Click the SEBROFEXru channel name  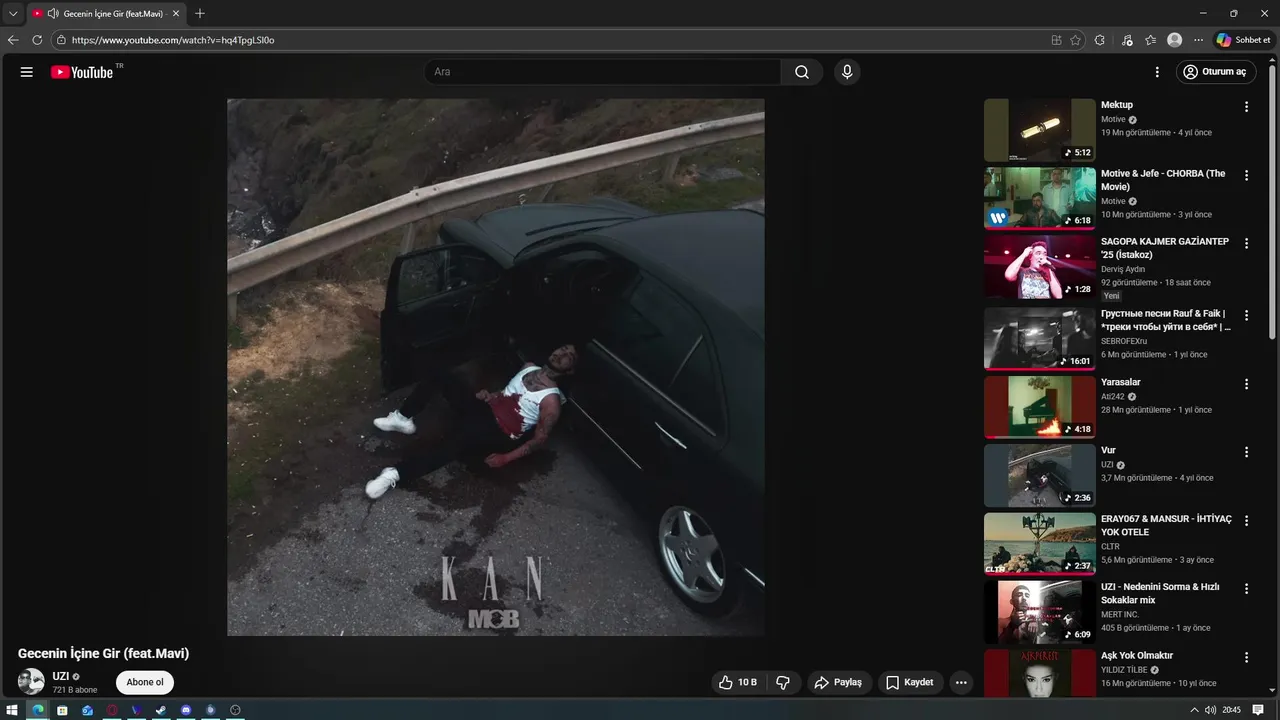pos(1124,341)
